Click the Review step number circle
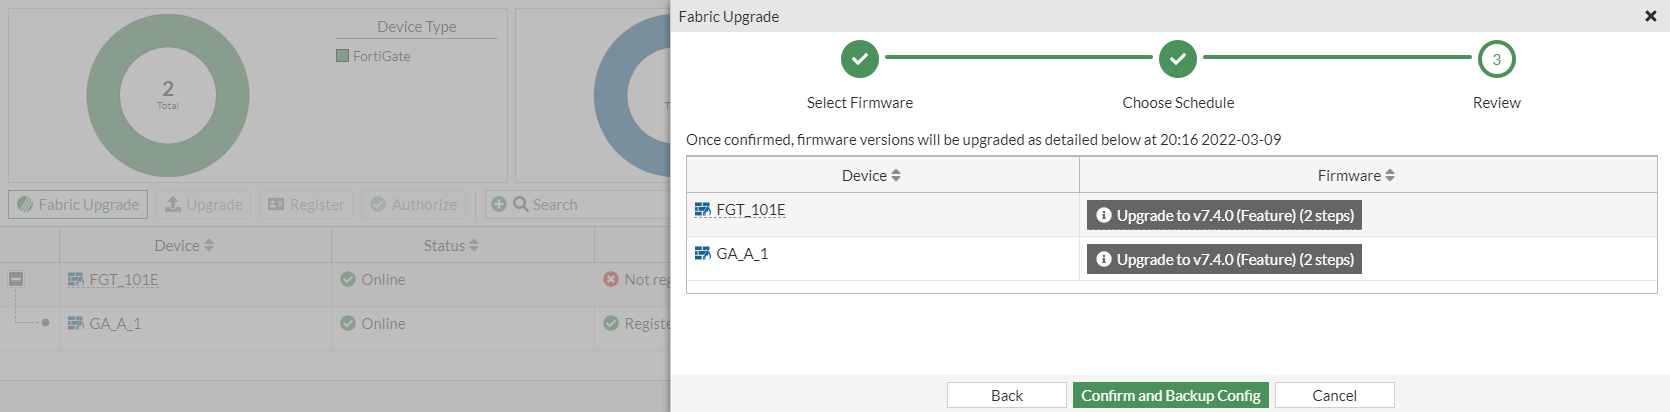This screenshot has height=412, width=1670. pyautogui.click(x=1496, y=59)
